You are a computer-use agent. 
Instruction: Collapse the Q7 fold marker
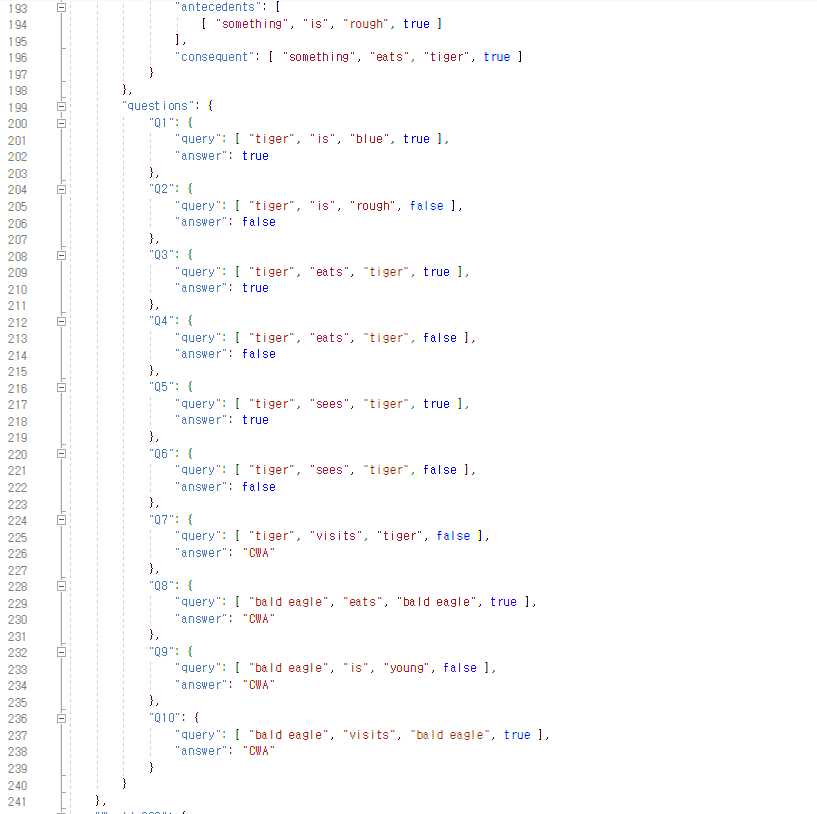point(61,519)
